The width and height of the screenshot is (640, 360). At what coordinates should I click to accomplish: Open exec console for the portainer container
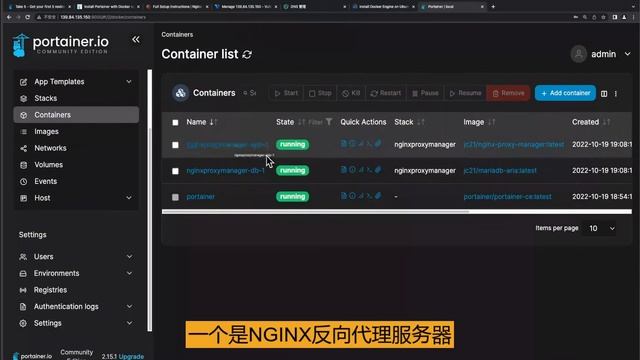coord(369,196)
